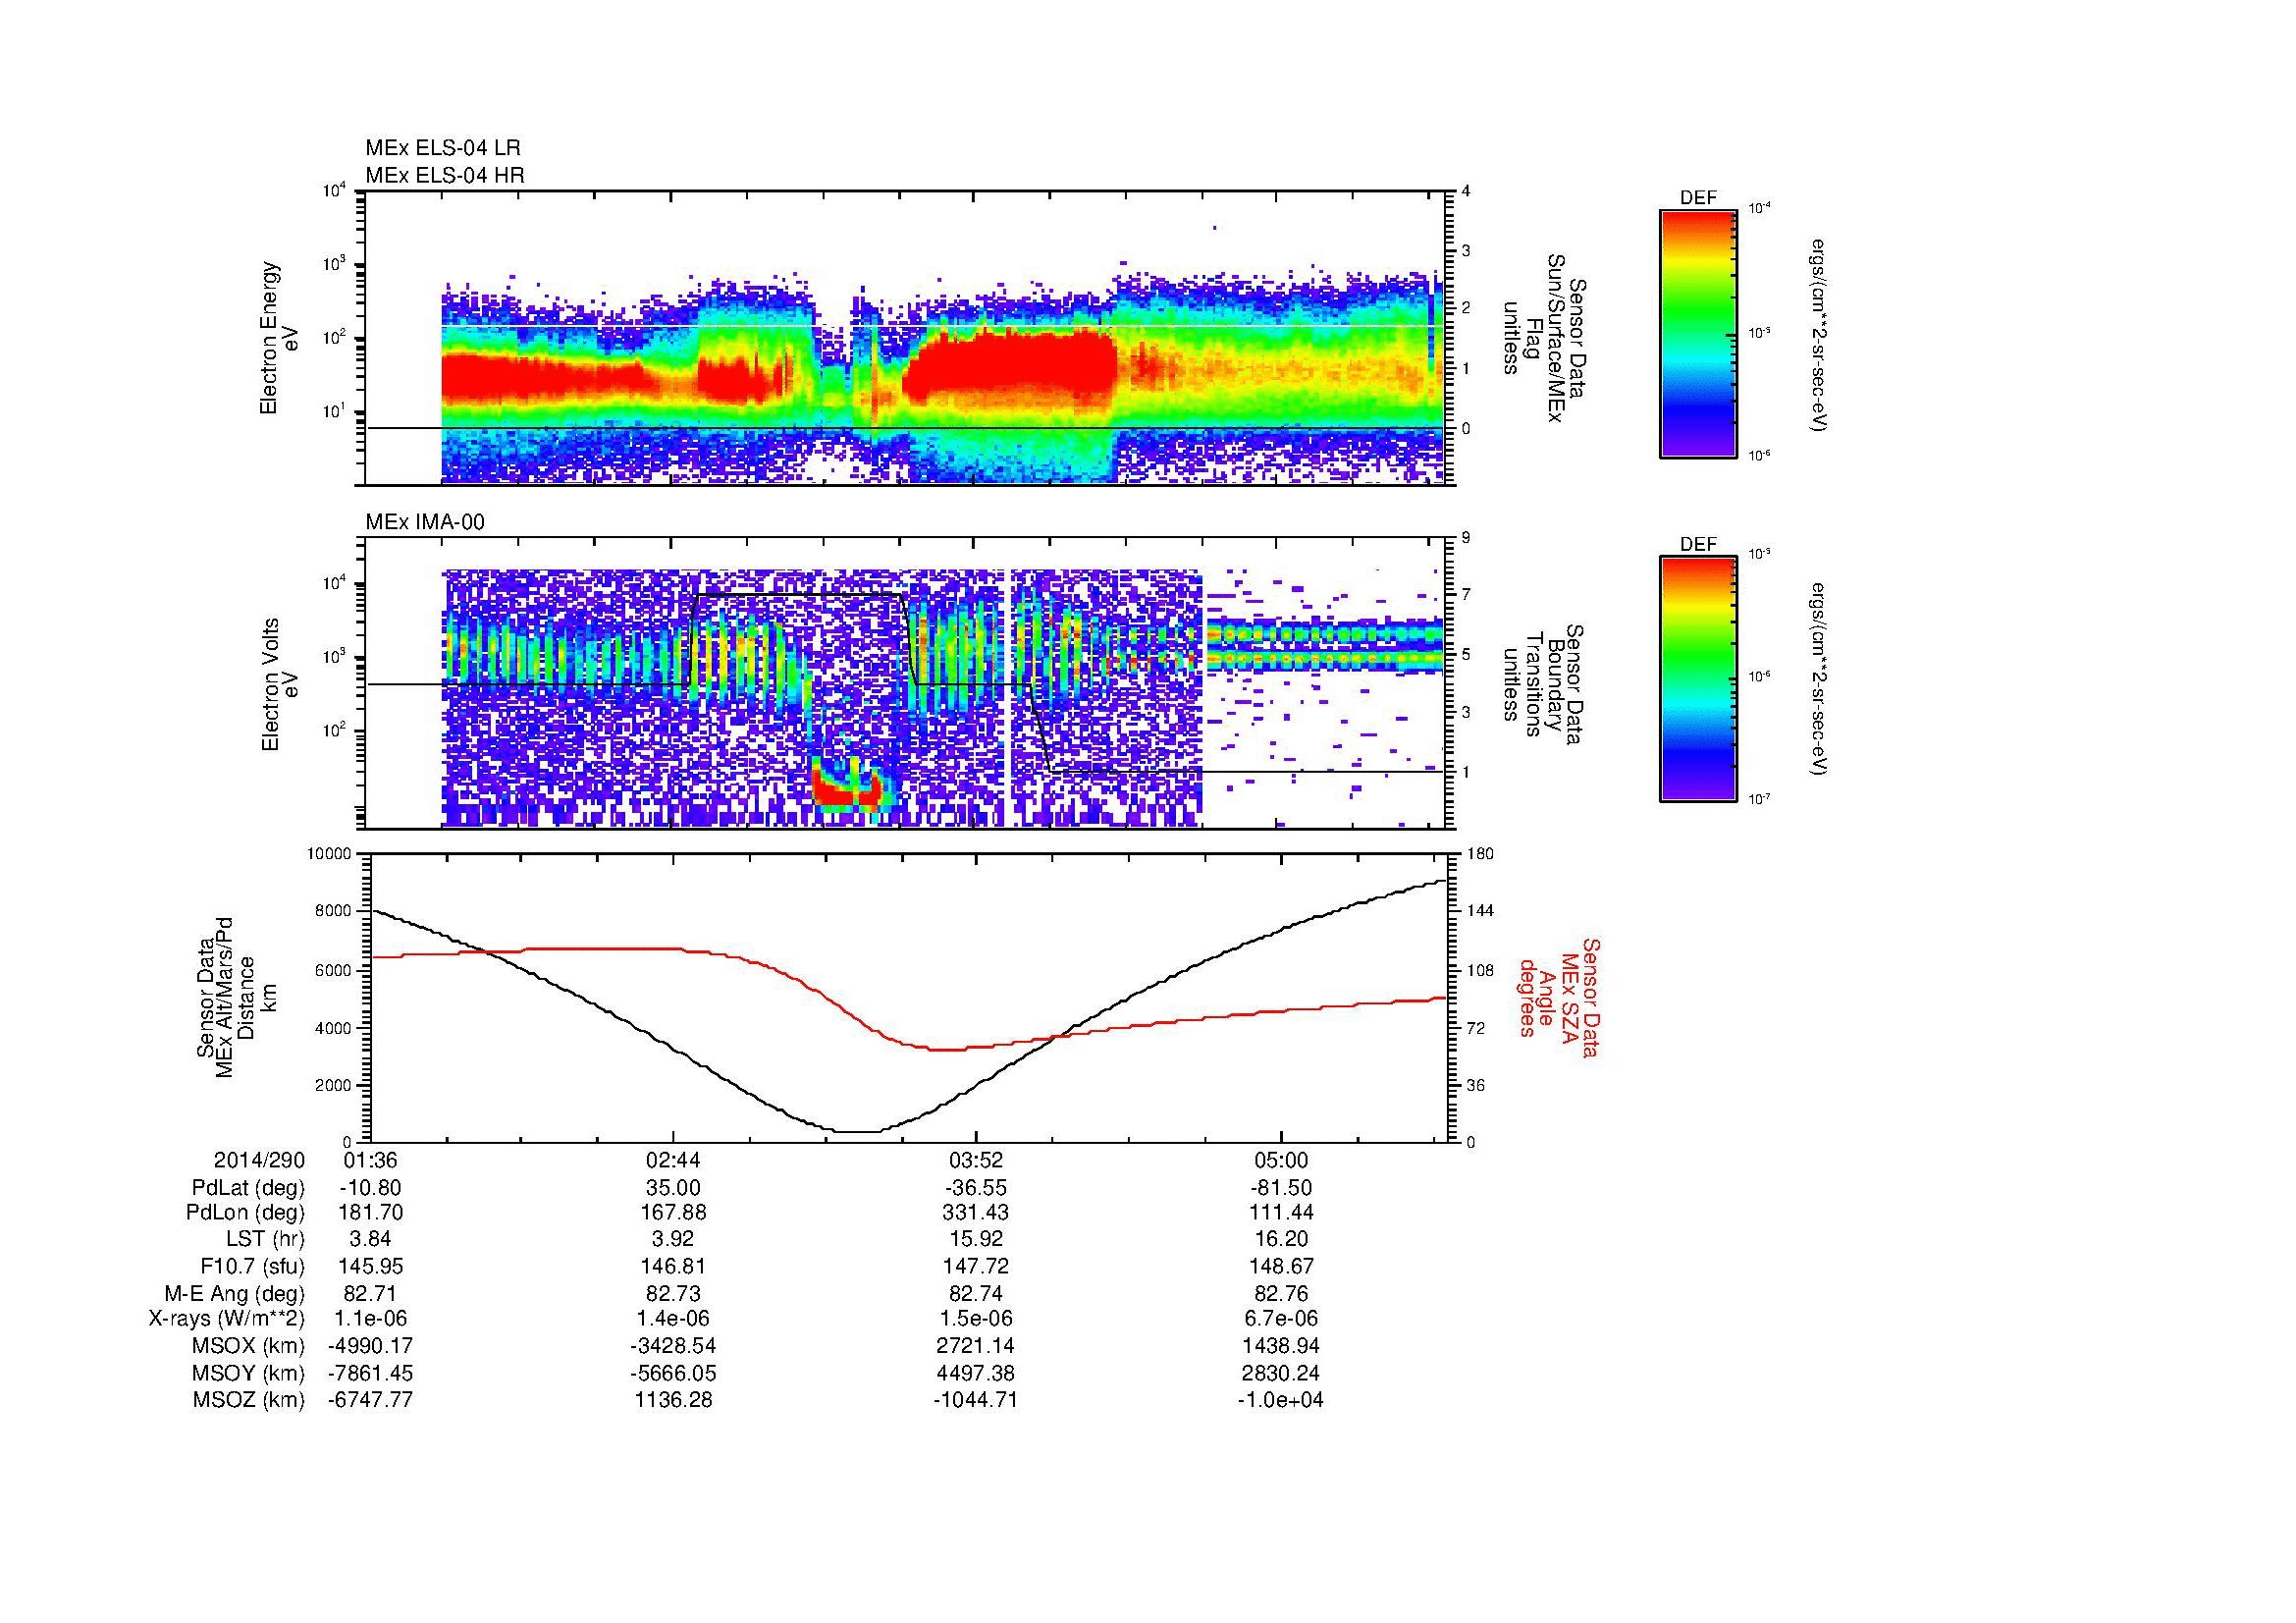Click the MSOY value 4497.38

pos(976,1373)
